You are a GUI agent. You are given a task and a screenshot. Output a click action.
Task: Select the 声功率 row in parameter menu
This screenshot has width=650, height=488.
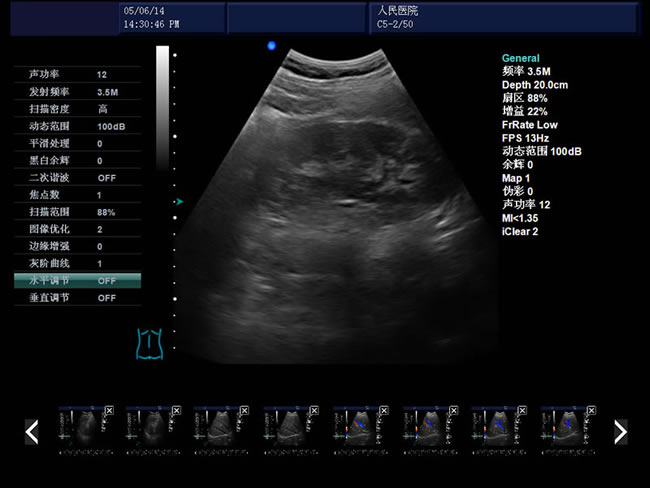(78, 75)
